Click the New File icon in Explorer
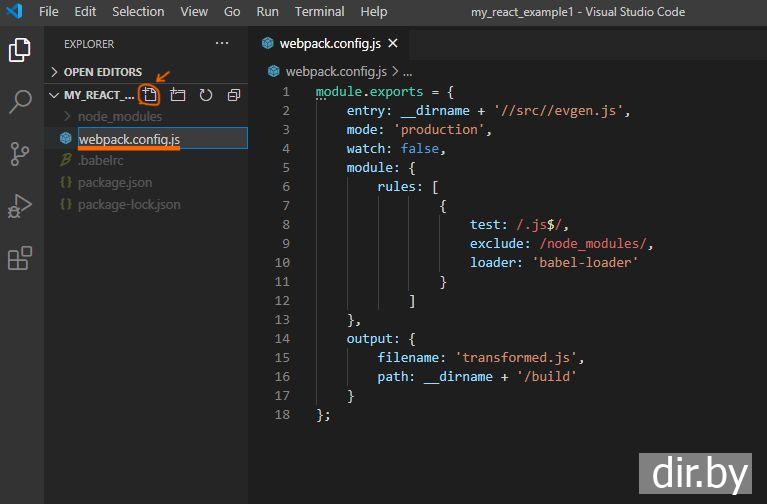 150,95
